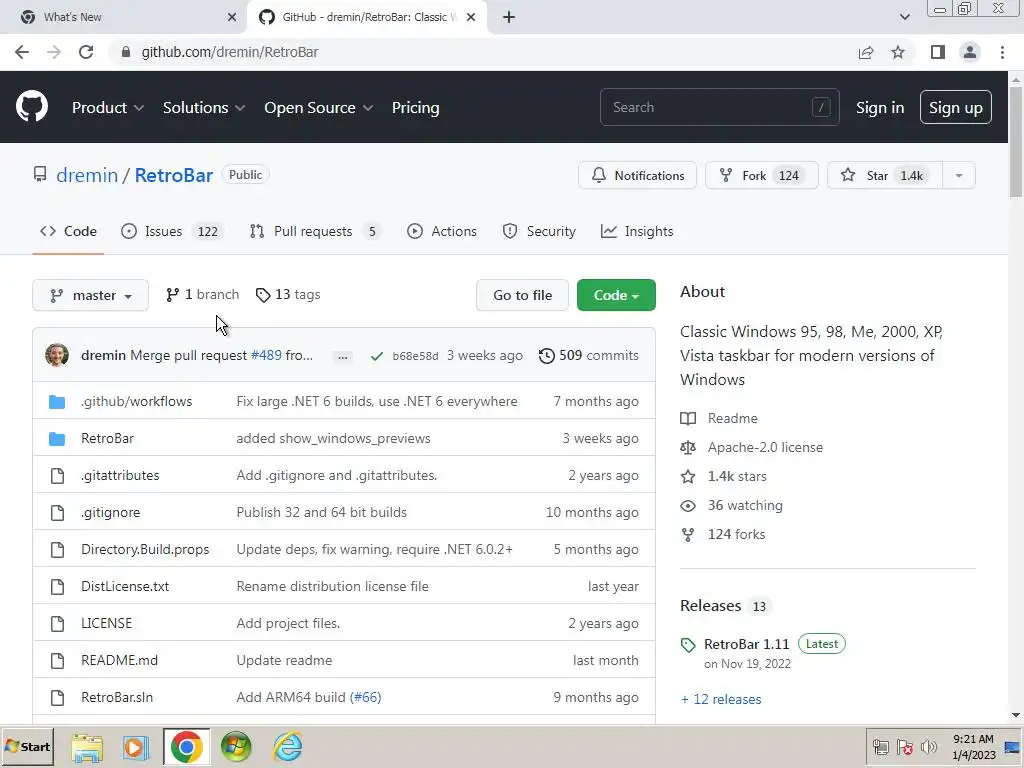Open the Releases heading link
The width and height of the screenshot is (1024, 768).
(711, 605)
